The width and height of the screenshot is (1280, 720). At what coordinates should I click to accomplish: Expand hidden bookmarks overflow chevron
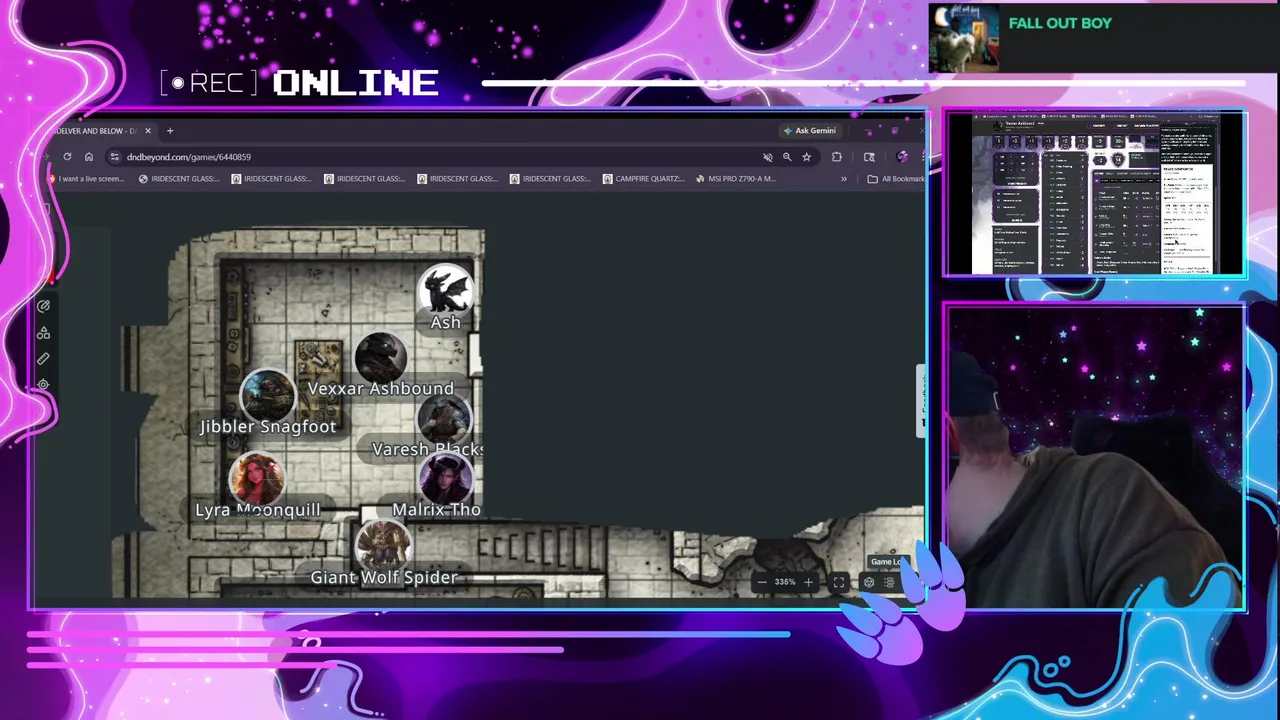[843, 179]
